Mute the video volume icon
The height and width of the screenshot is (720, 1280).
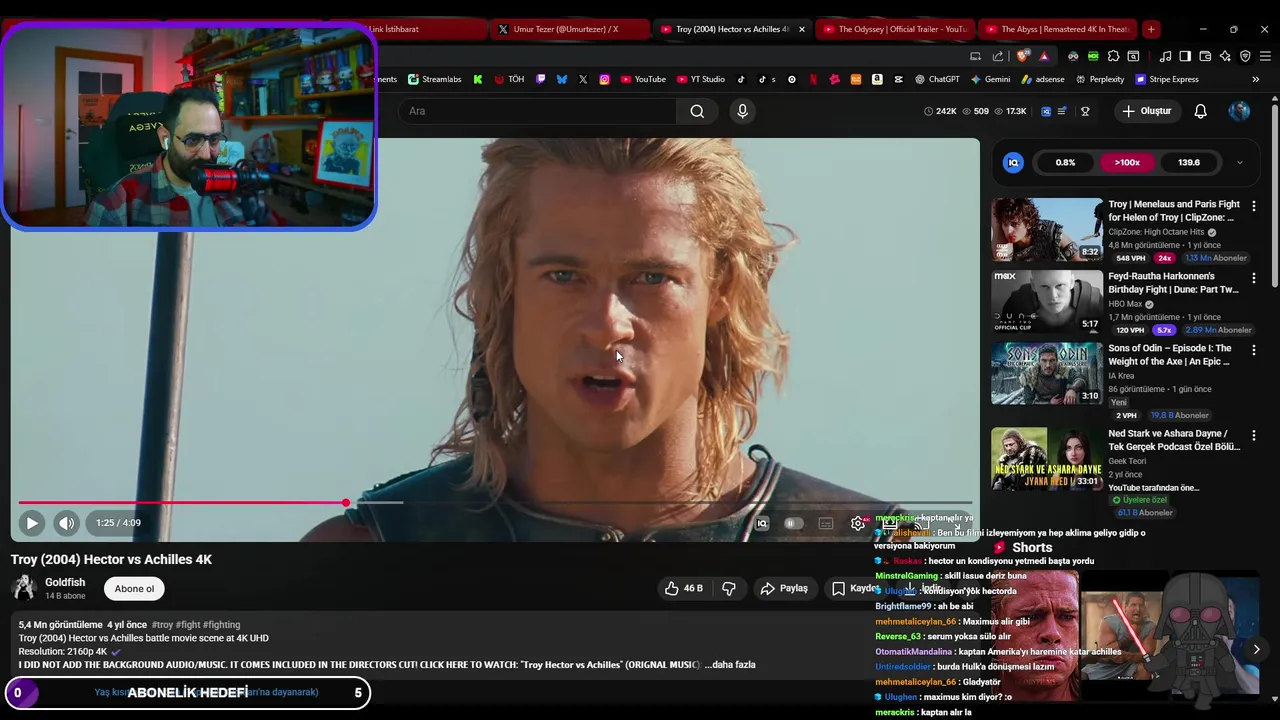(66, 523)
